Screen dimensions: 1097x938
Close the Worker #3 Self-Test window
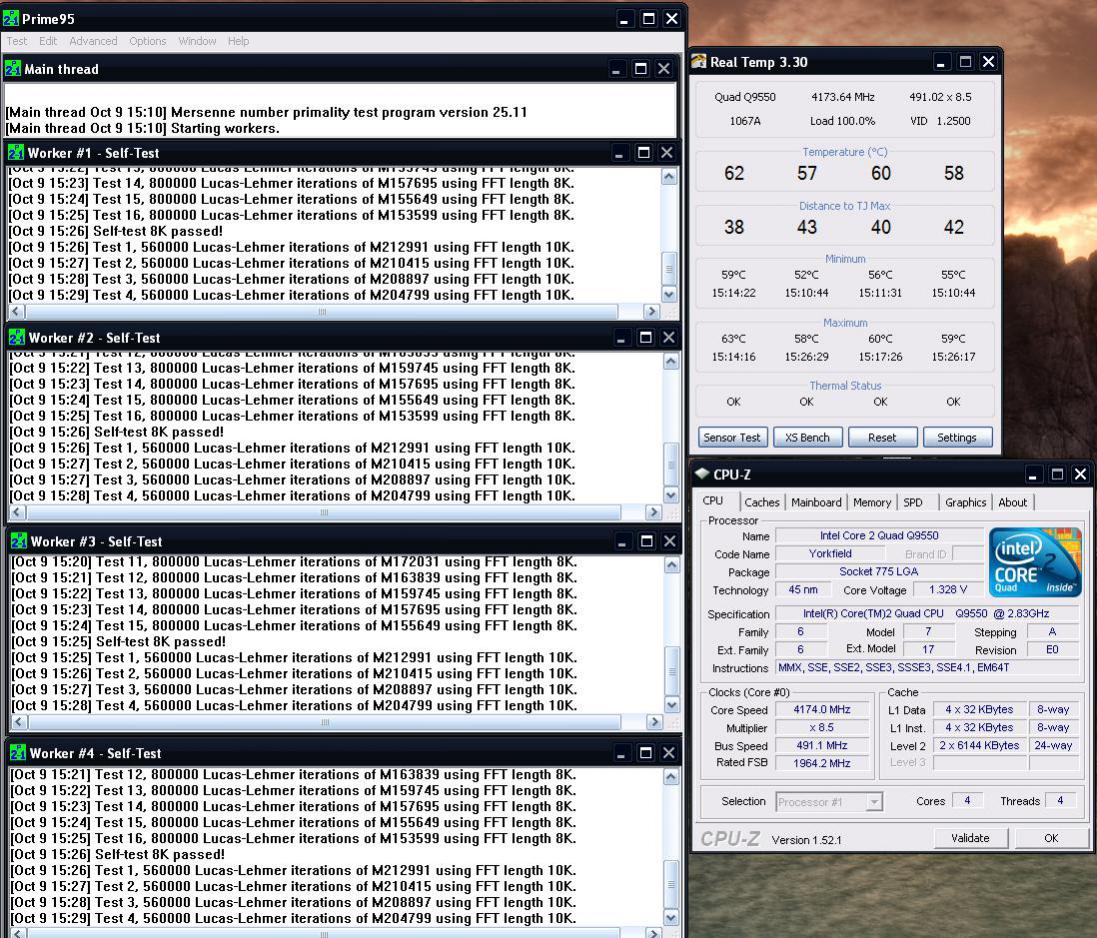point(670,541)
